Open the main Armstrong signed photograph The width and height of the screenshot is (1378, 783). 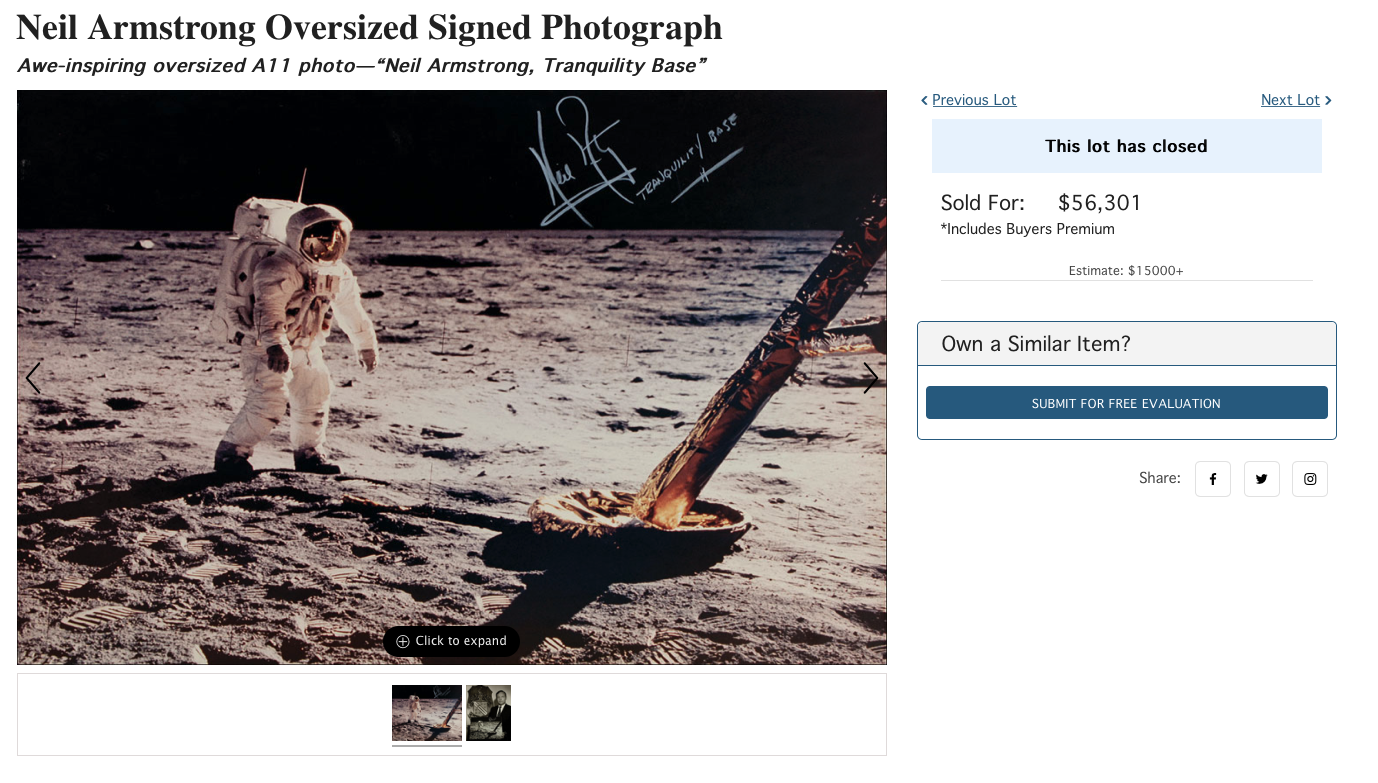452,377
